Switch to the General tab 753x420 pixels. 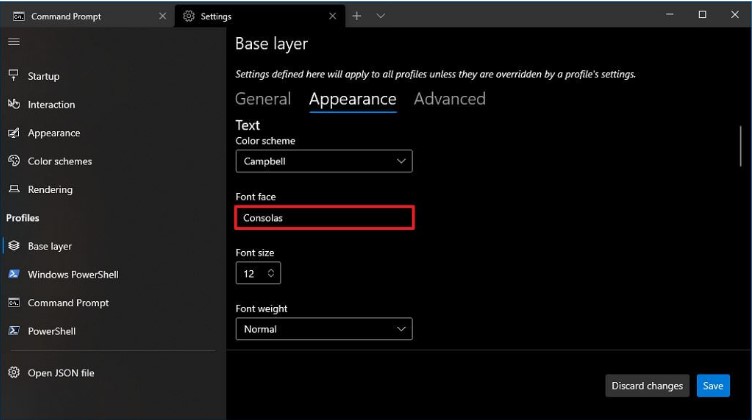coord(262,99)
